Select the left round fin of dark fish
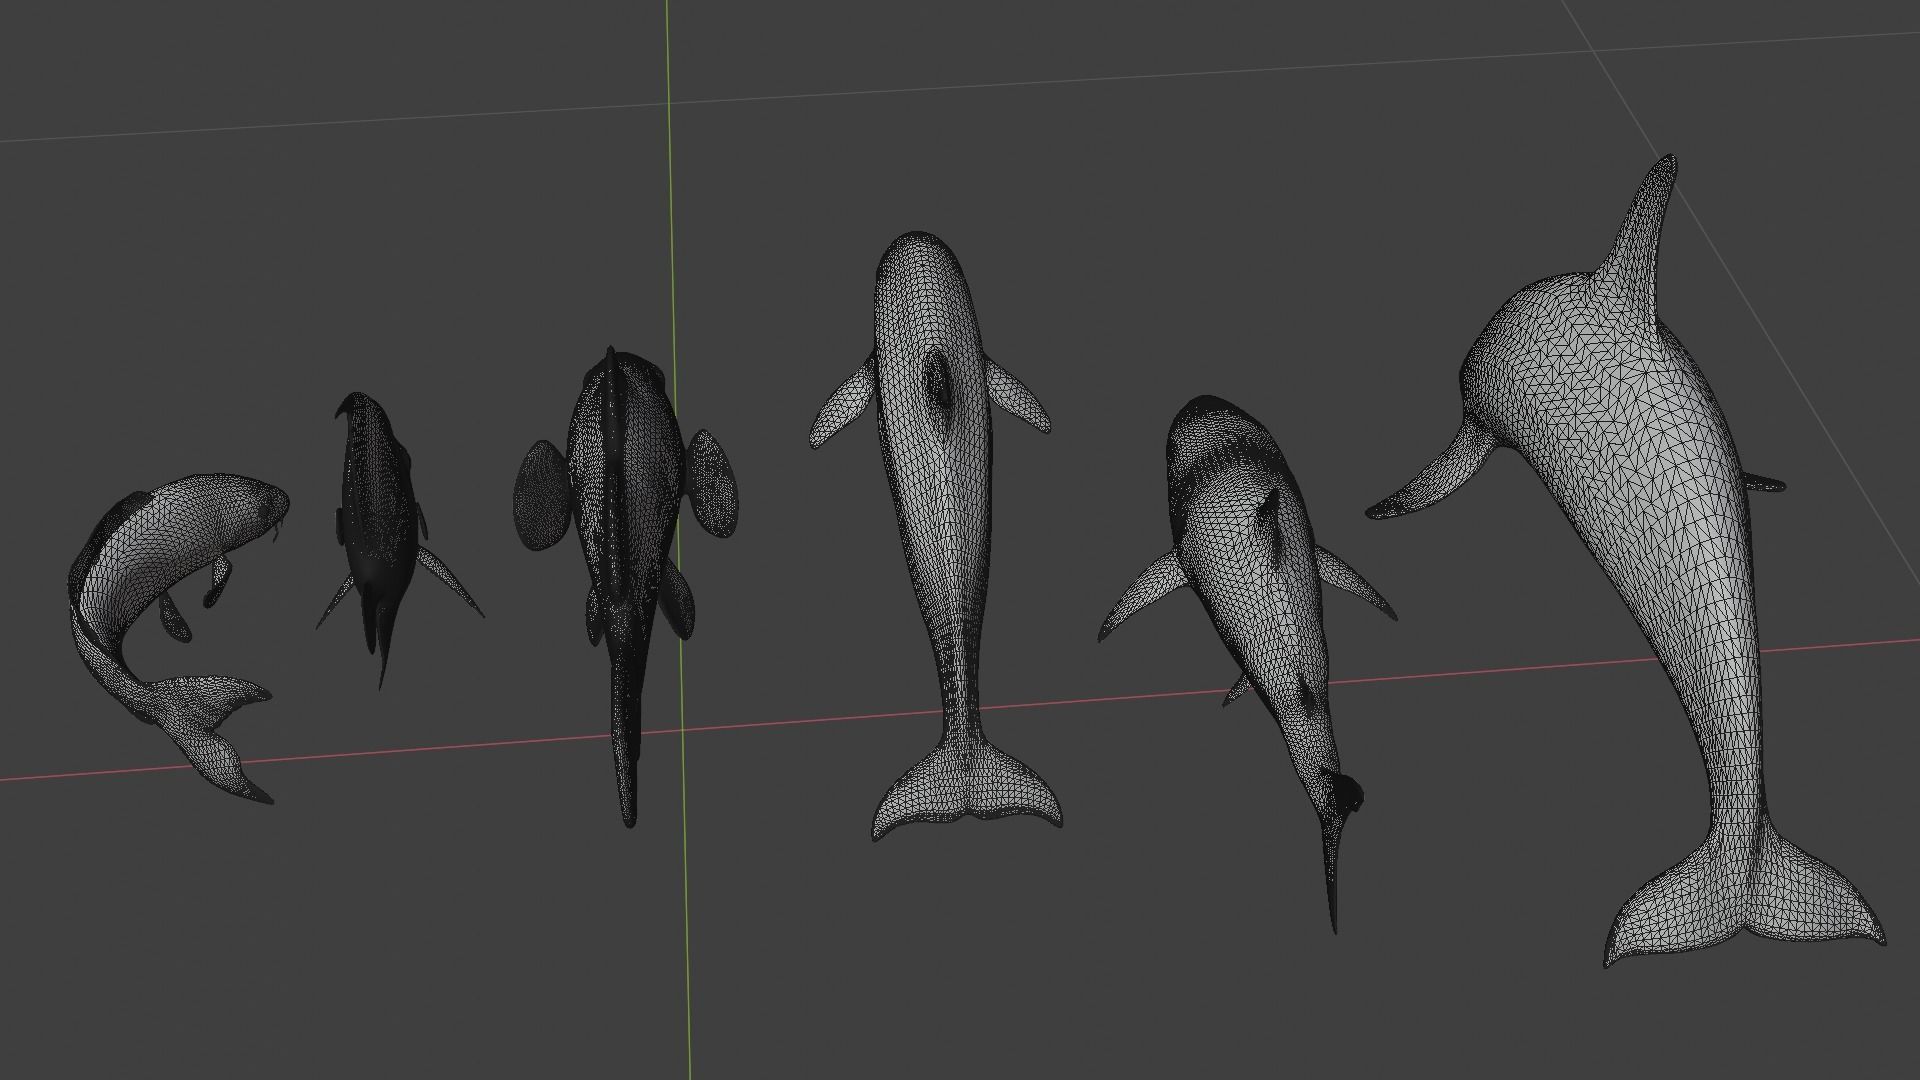1920x1080 pixels. (543, 495)
